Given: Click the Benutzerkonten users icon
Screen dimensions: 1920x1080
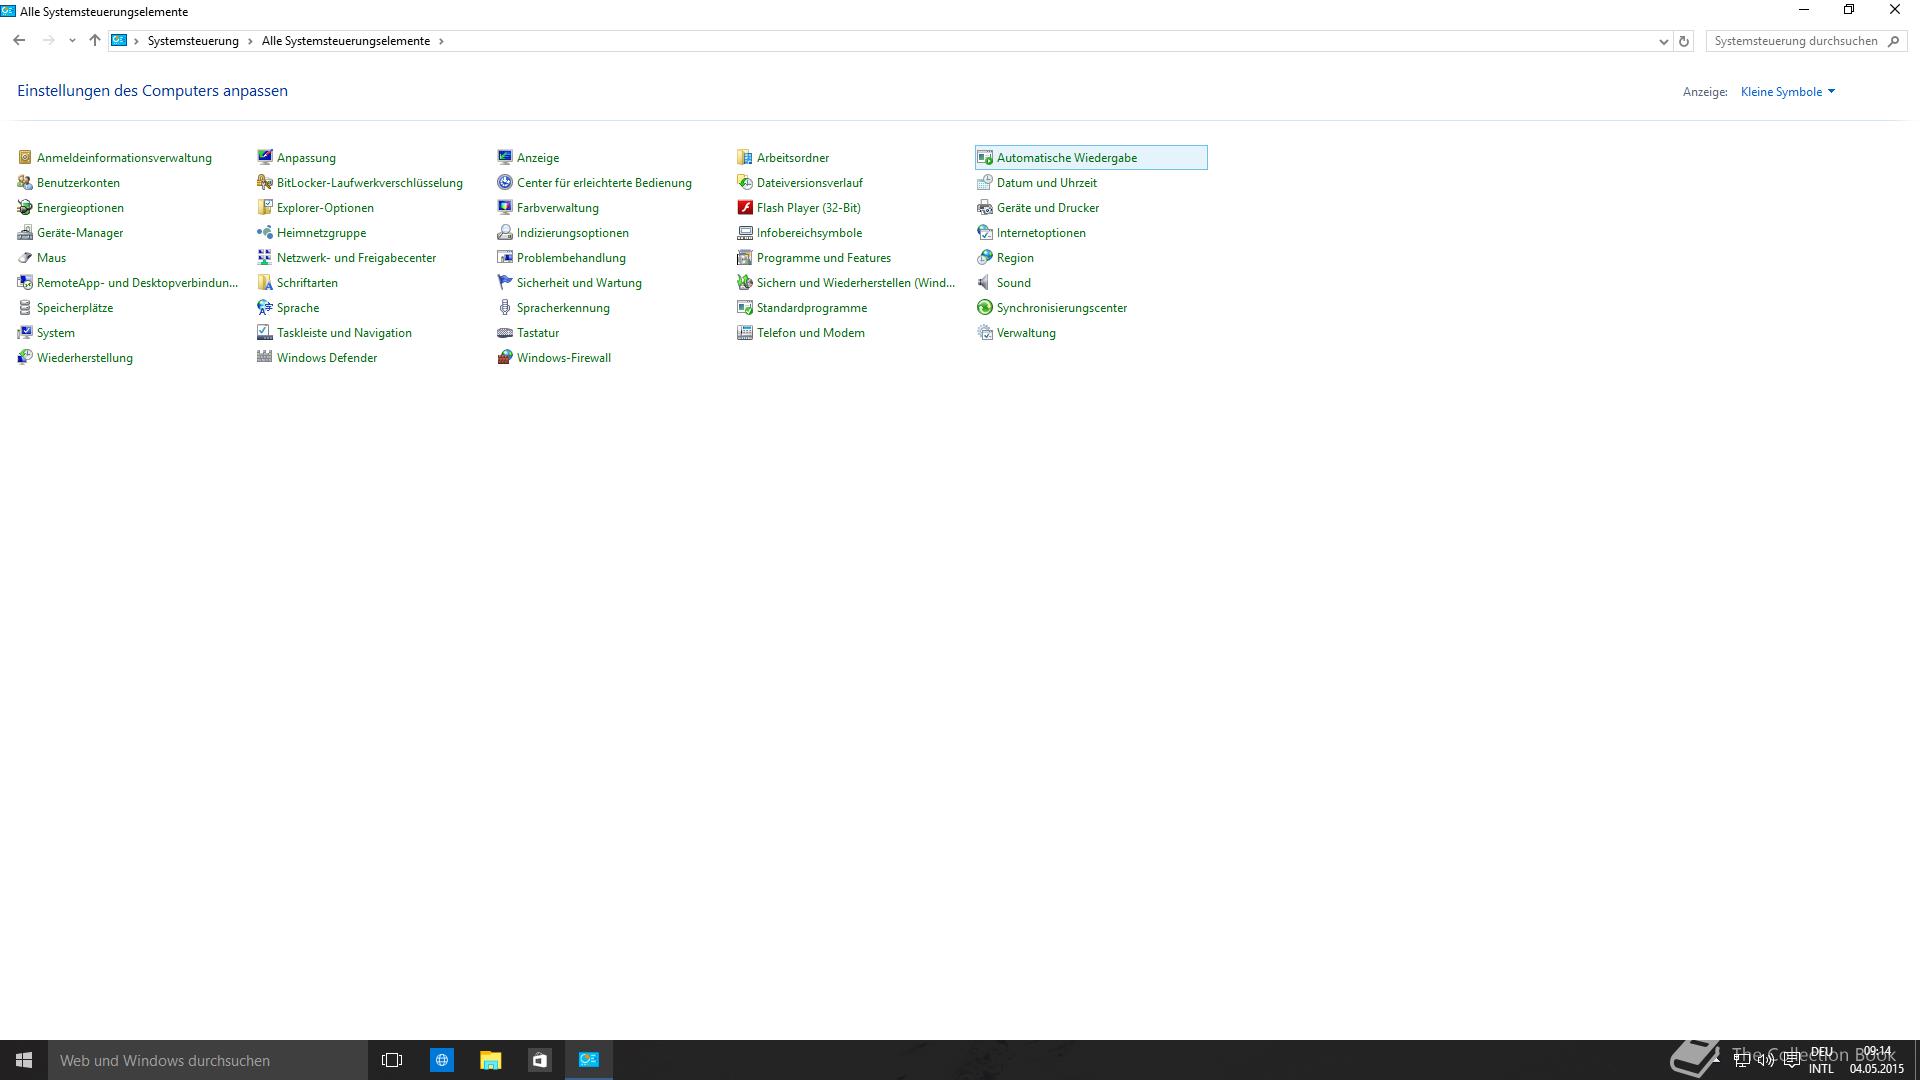Looking at the screenshot, I should pos(25,182).
